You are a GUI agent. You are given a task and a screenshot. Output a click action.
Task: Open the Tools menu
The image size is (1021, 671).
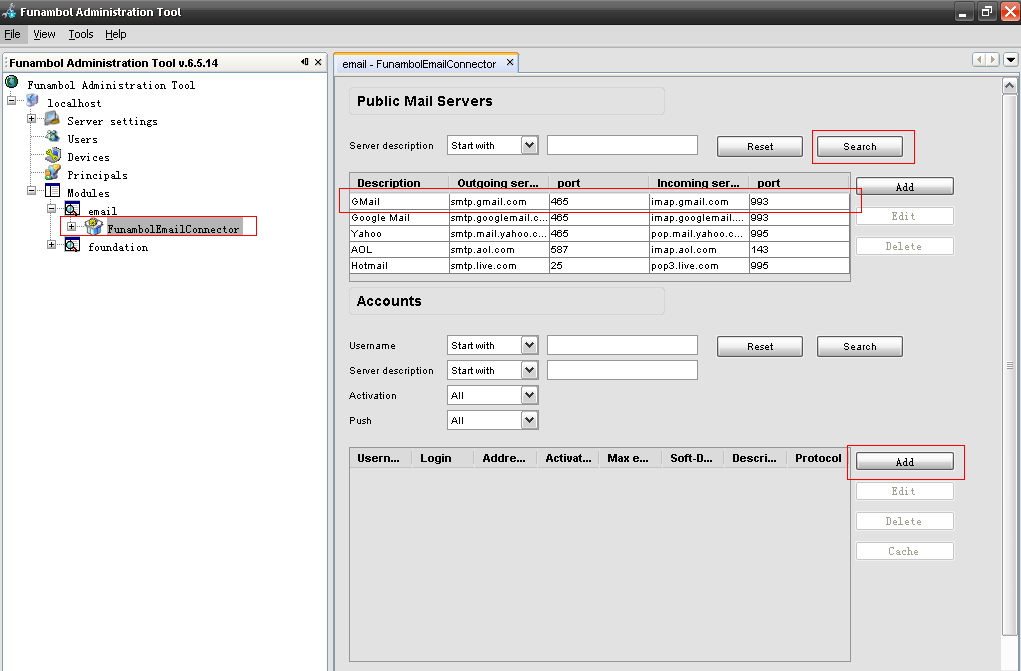tap(81, 34)
